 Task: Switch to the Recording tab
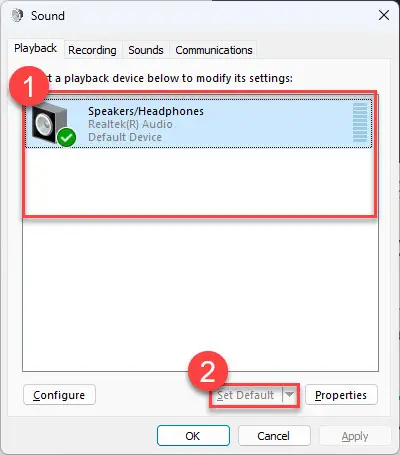pos(92,50)
